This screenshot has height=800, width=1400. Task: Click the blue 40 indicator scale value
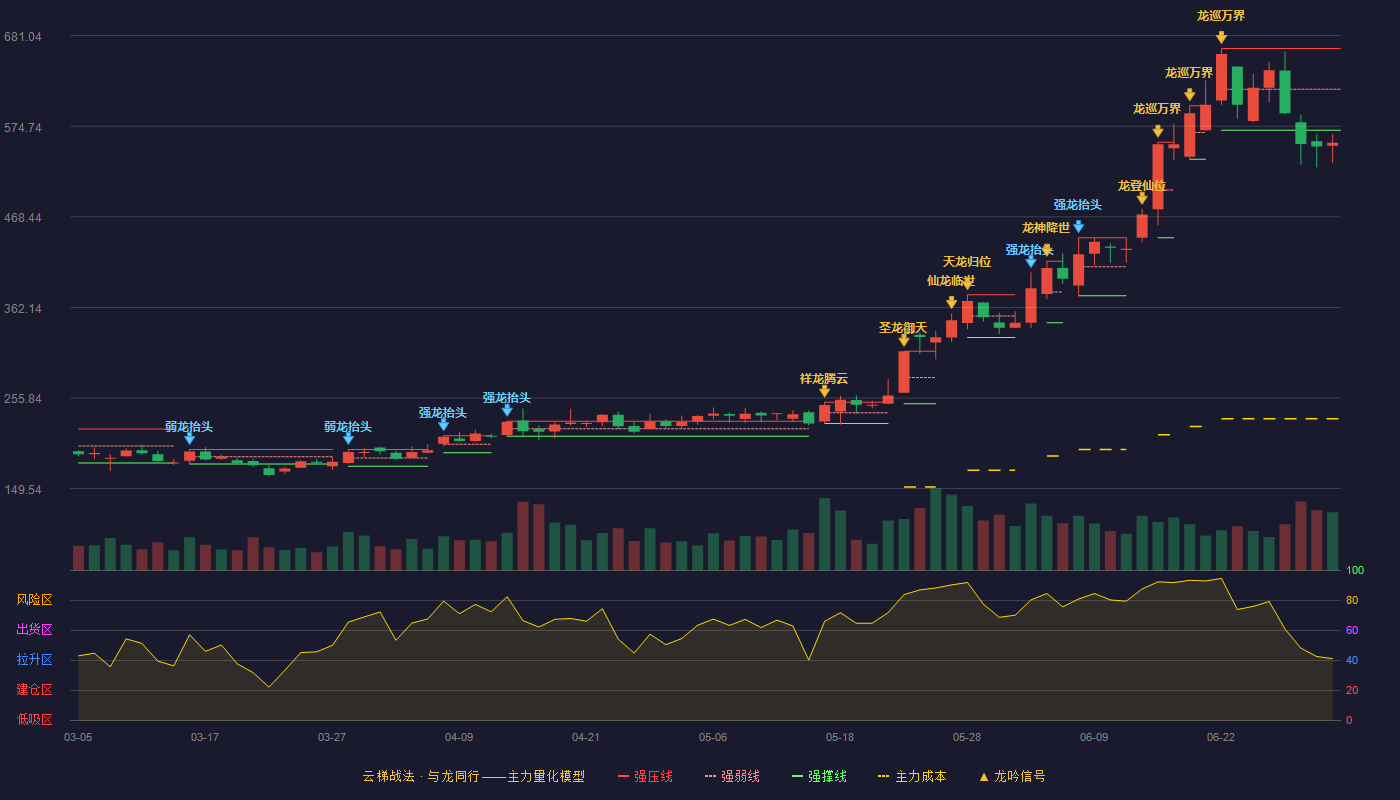[1352, 661]
